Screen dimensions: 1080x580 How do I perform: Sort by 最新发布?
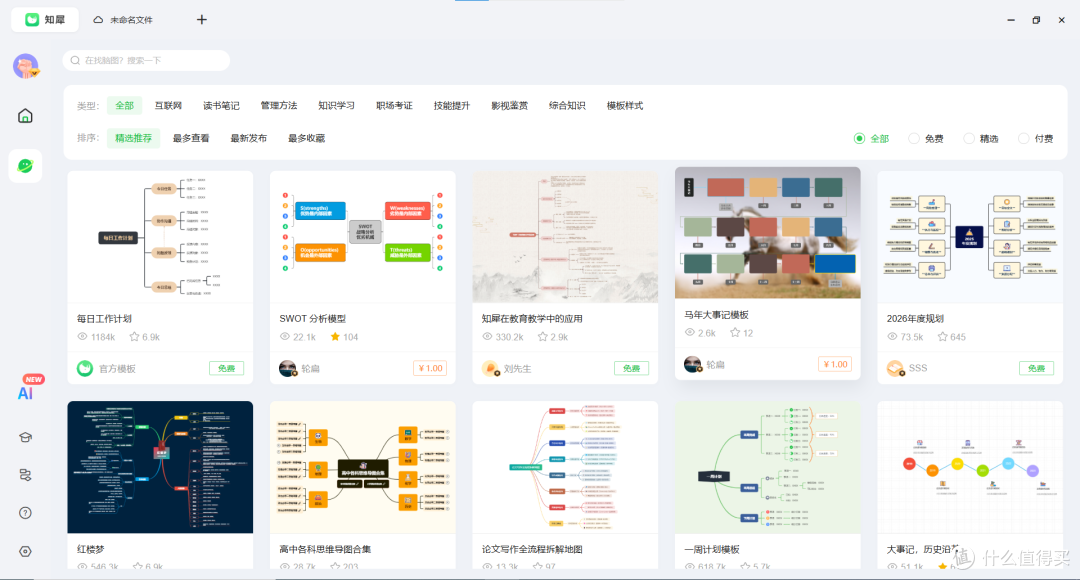[249, 138]
